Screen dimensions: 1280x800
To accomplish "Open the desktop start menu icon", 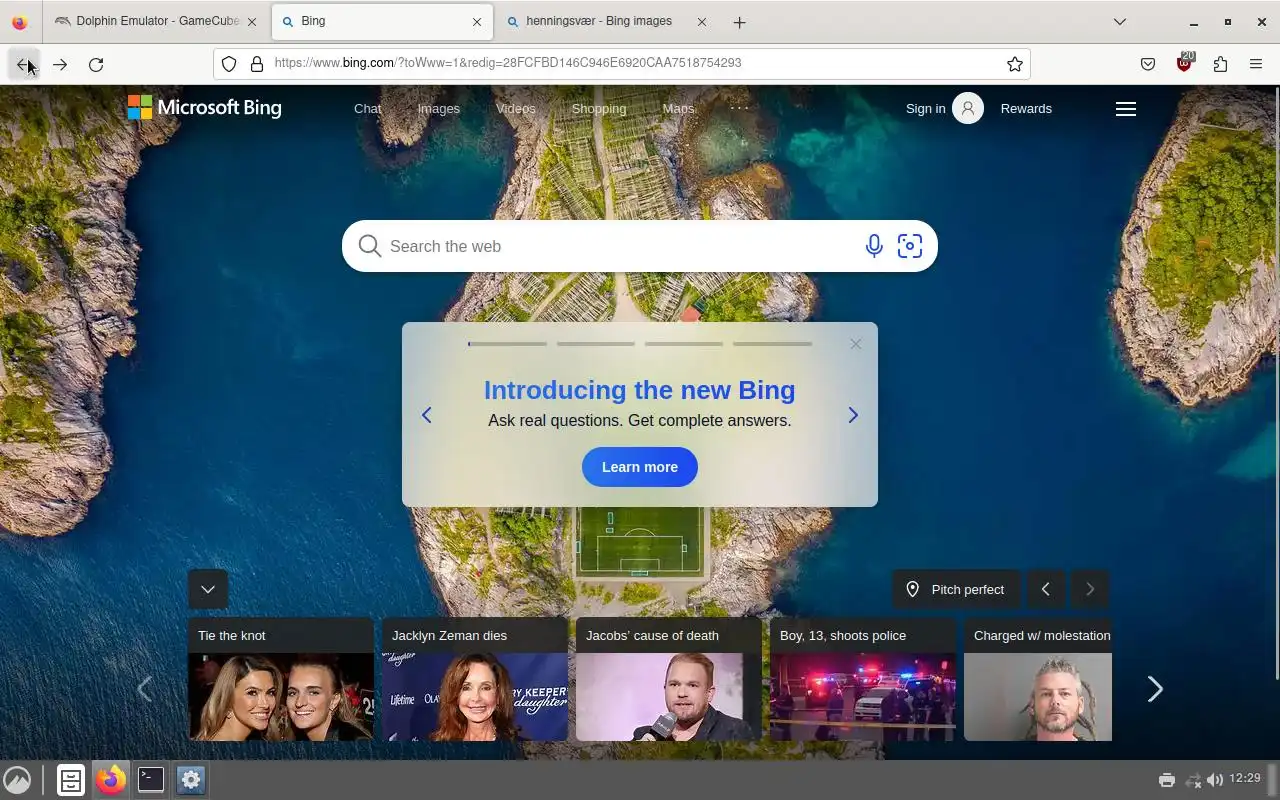I will coord(17,780).
